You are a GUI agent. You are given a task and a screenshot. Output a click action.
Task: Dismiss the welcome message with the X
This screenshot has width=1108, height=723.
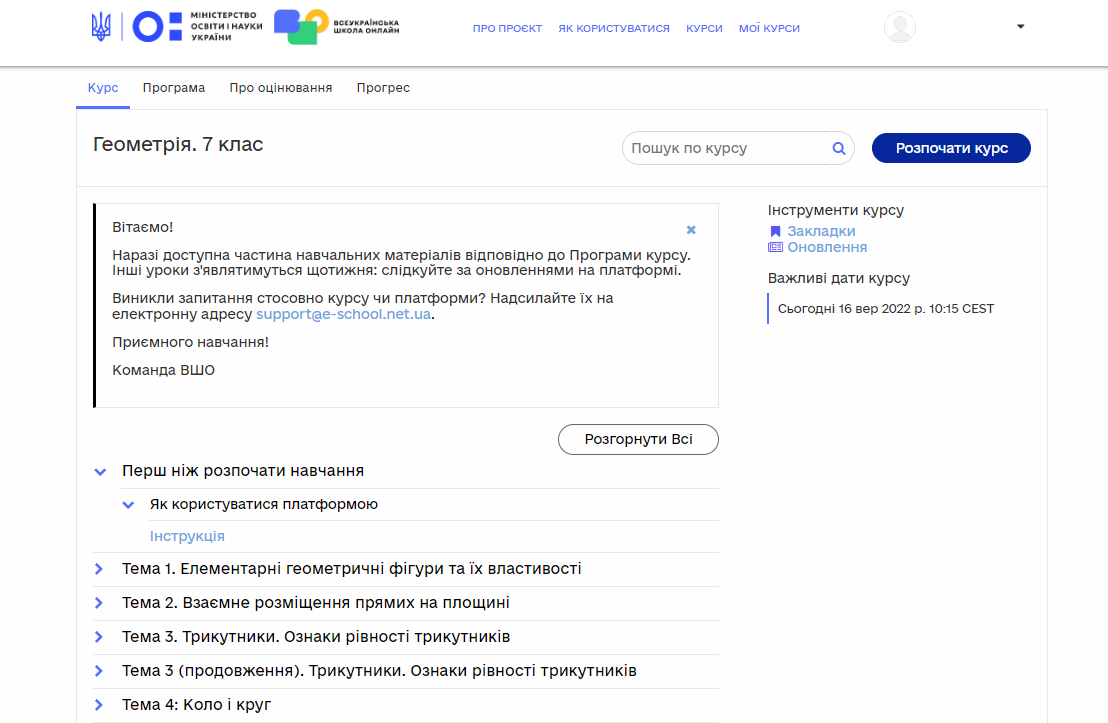click(691, 230)
